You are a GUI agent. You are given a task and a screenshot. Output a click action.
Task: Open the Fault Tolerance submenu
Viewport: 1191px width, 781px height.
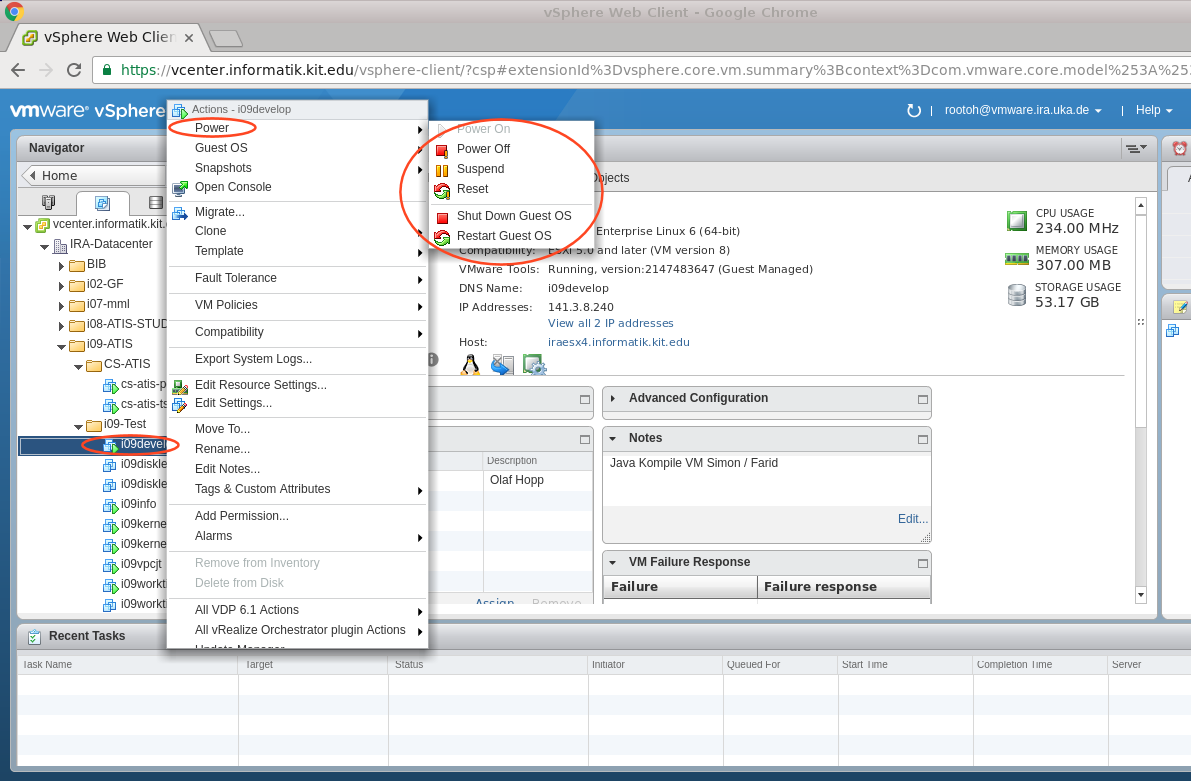pyautogui.click(x=297, y=278)
